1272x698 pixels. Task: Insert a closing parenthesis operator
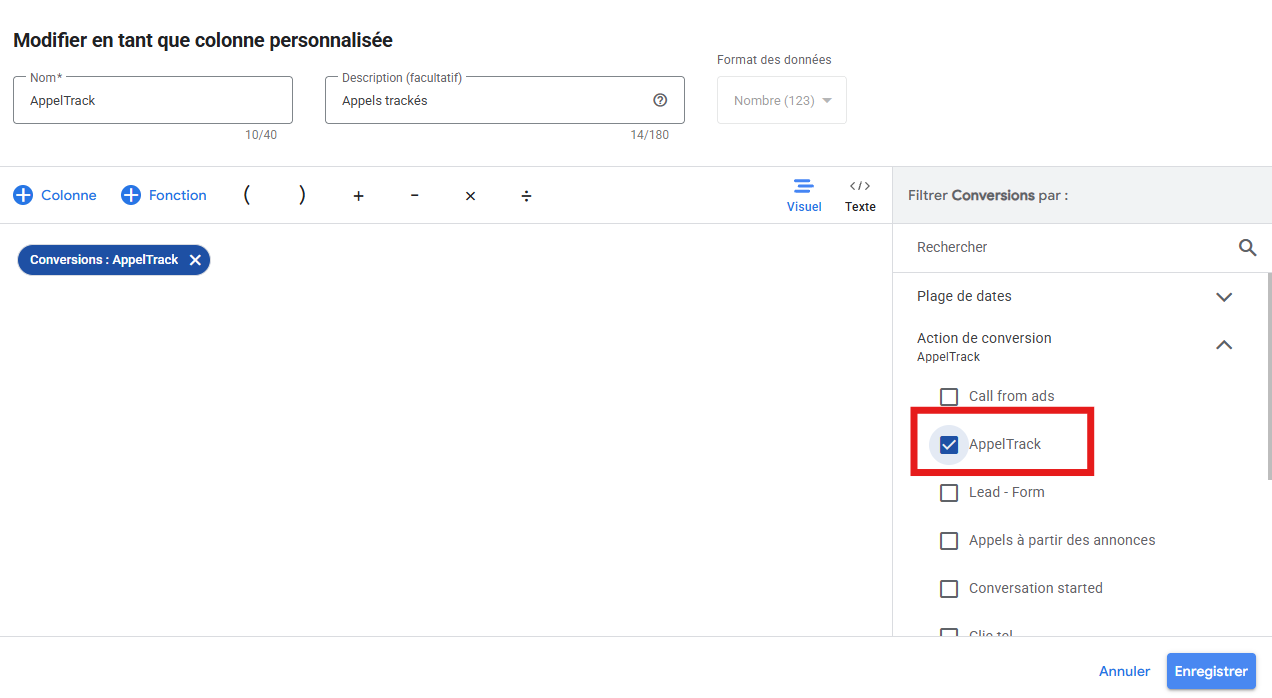(302, 196)
